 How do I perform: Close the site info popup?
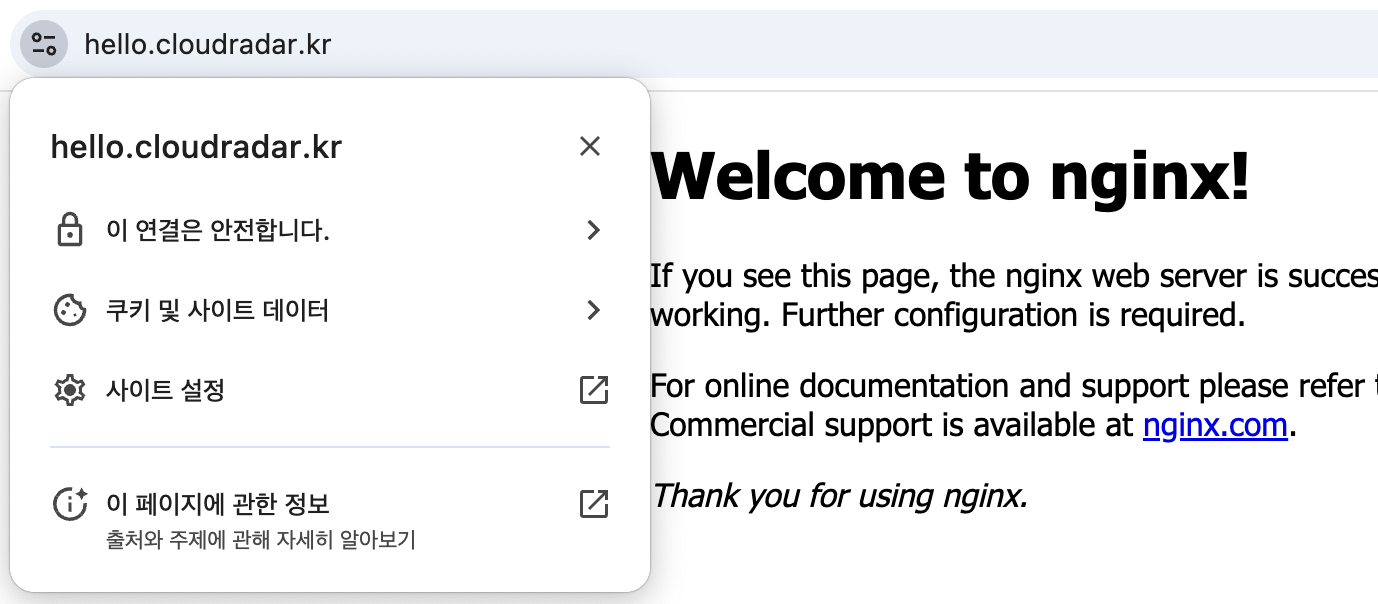[x=590, y=147]
